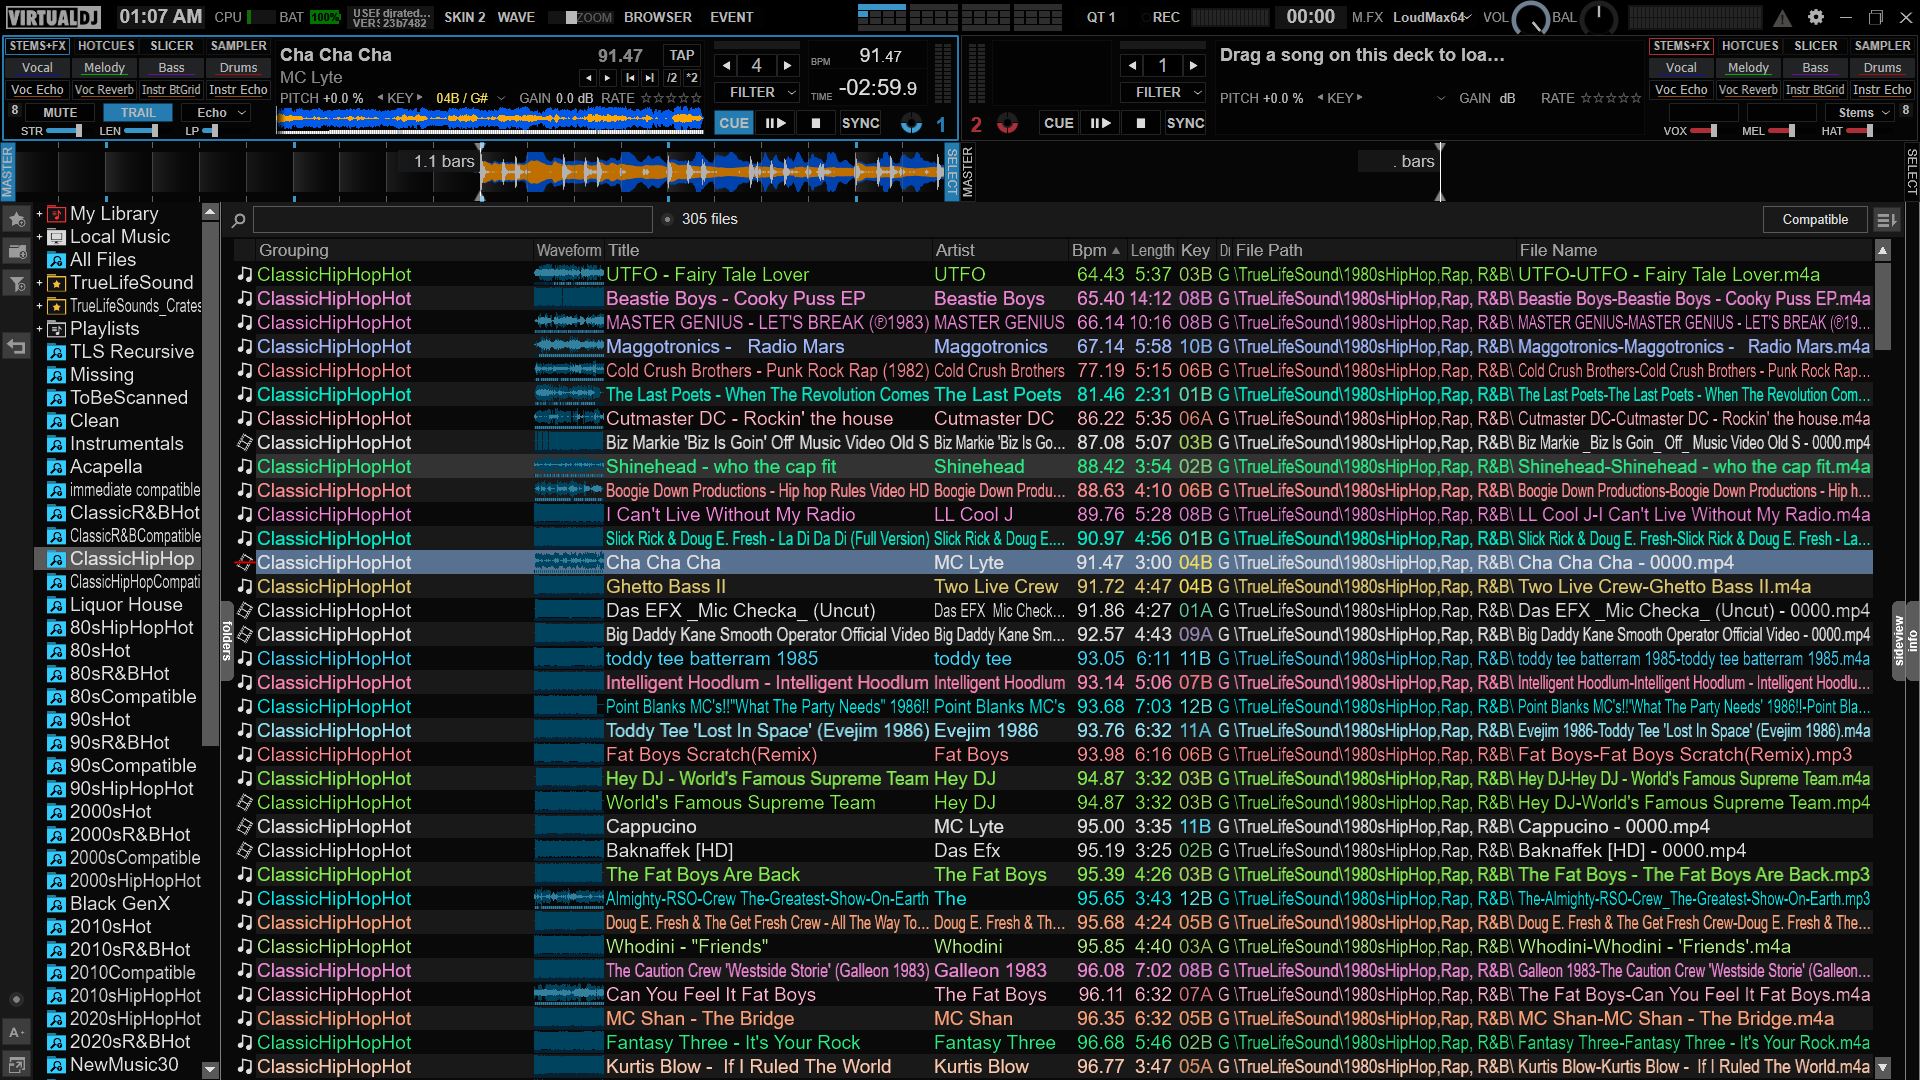Image resolution: width=1920 pixels, height=1080 pixels.
Task: Expand the My Library tree node
Action: [39, 214]
